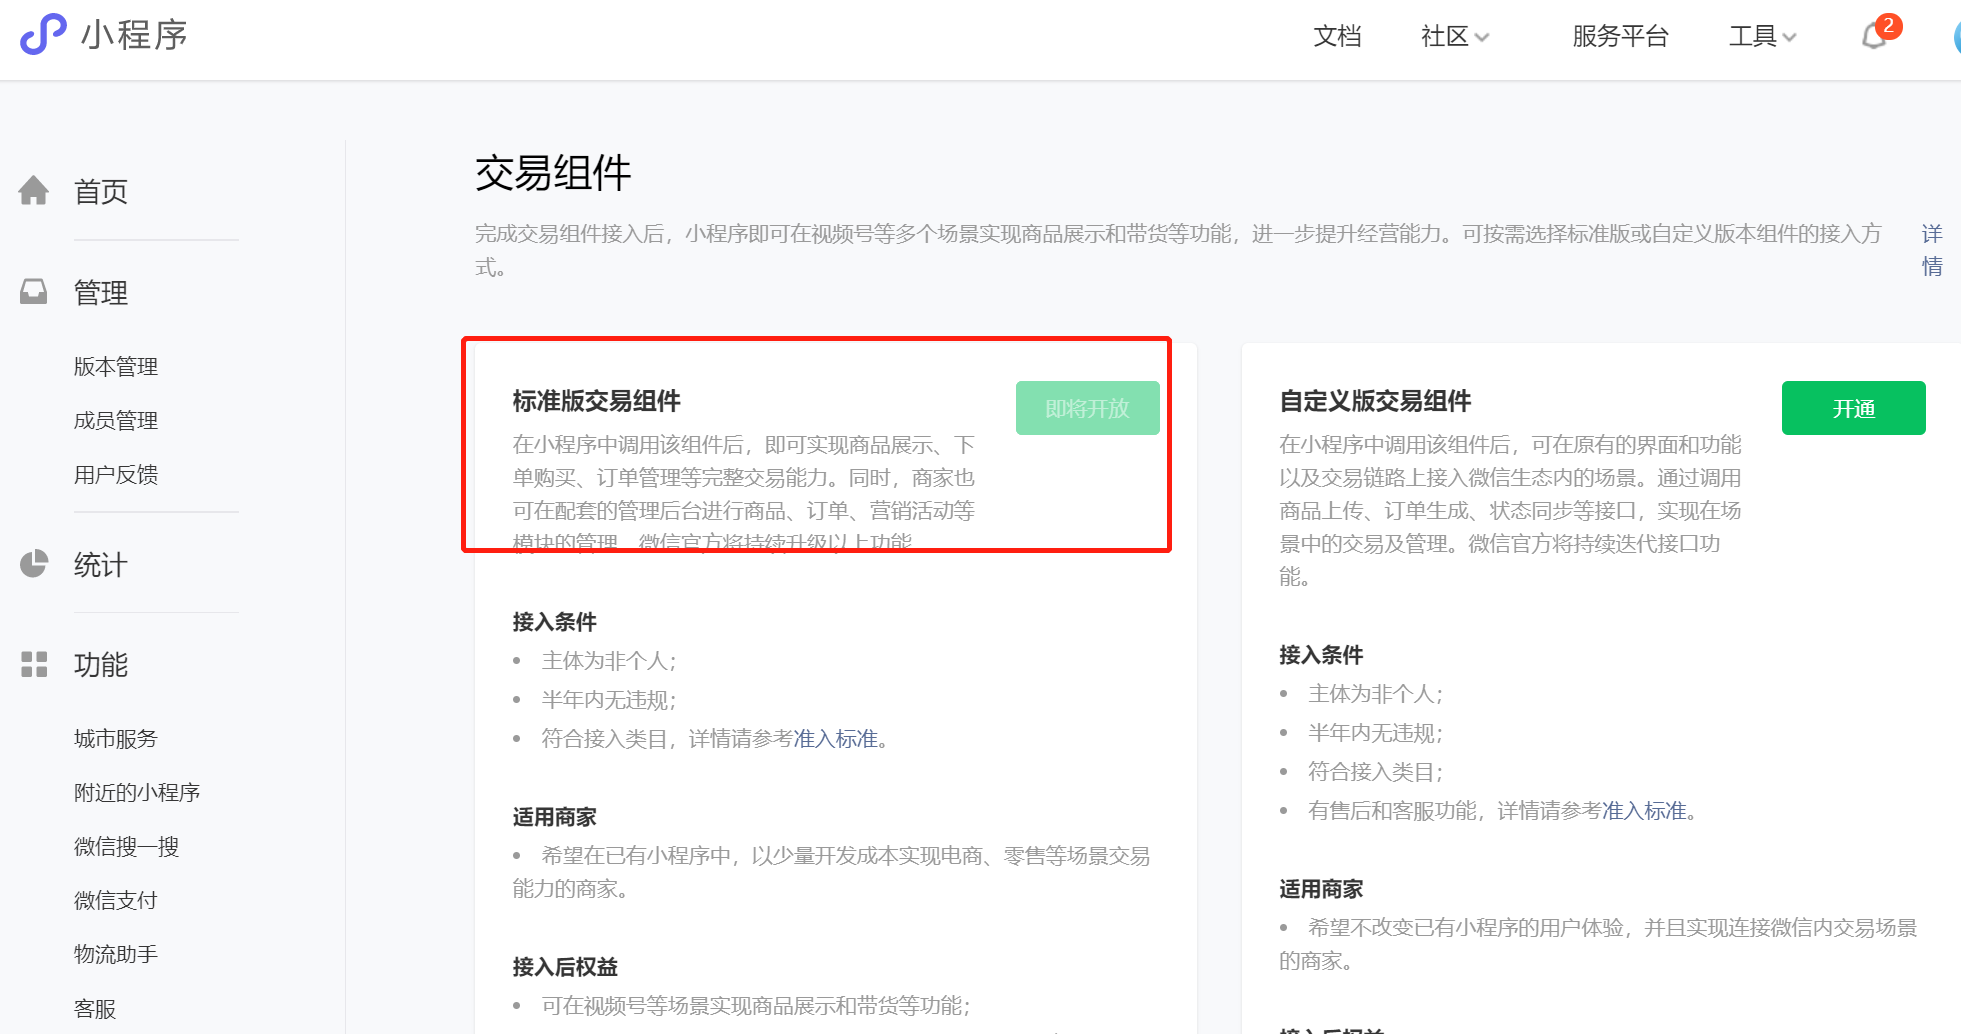Click the 小程序 brand text

(x=134, y=35)
